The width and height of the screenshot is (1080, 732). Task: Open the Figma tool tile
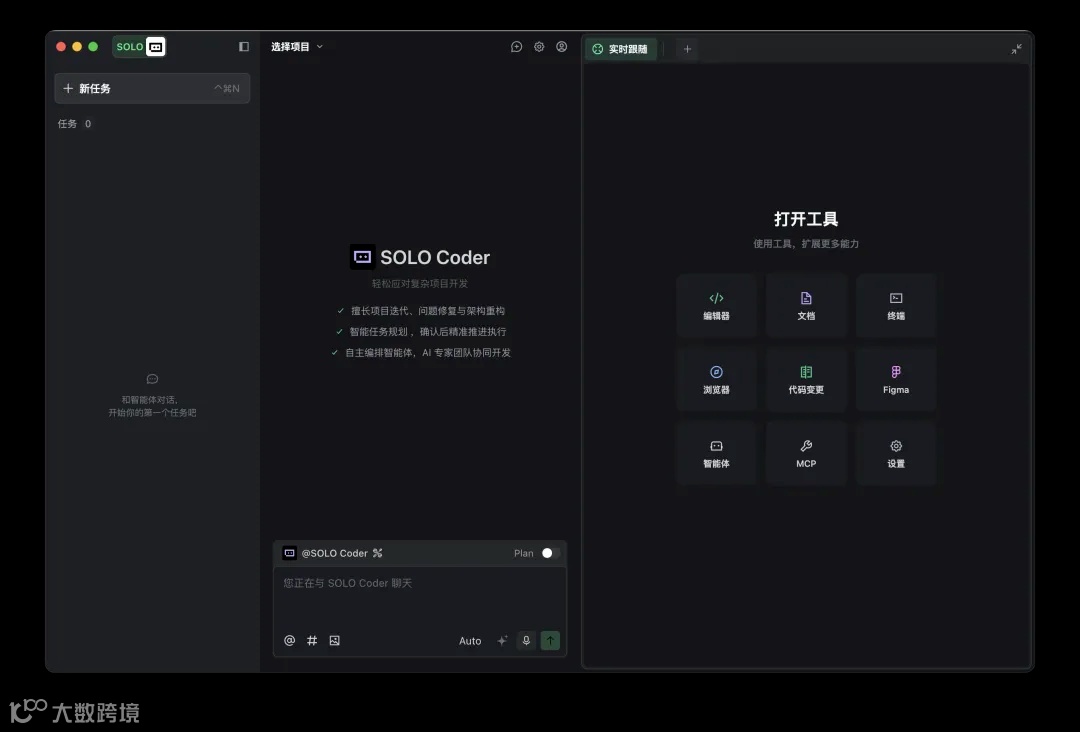(896, 379)
